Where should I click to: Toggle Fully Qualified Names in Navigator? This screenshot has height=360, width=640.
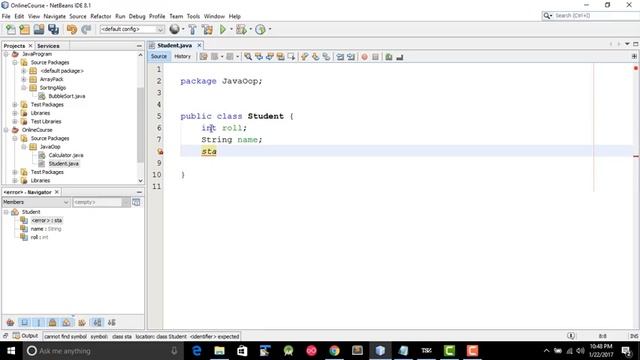tap(82, 323)
